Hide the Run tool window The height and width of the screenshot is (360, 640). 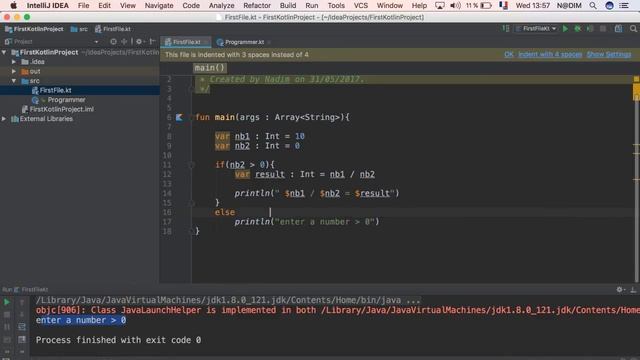tap(633, 289)
